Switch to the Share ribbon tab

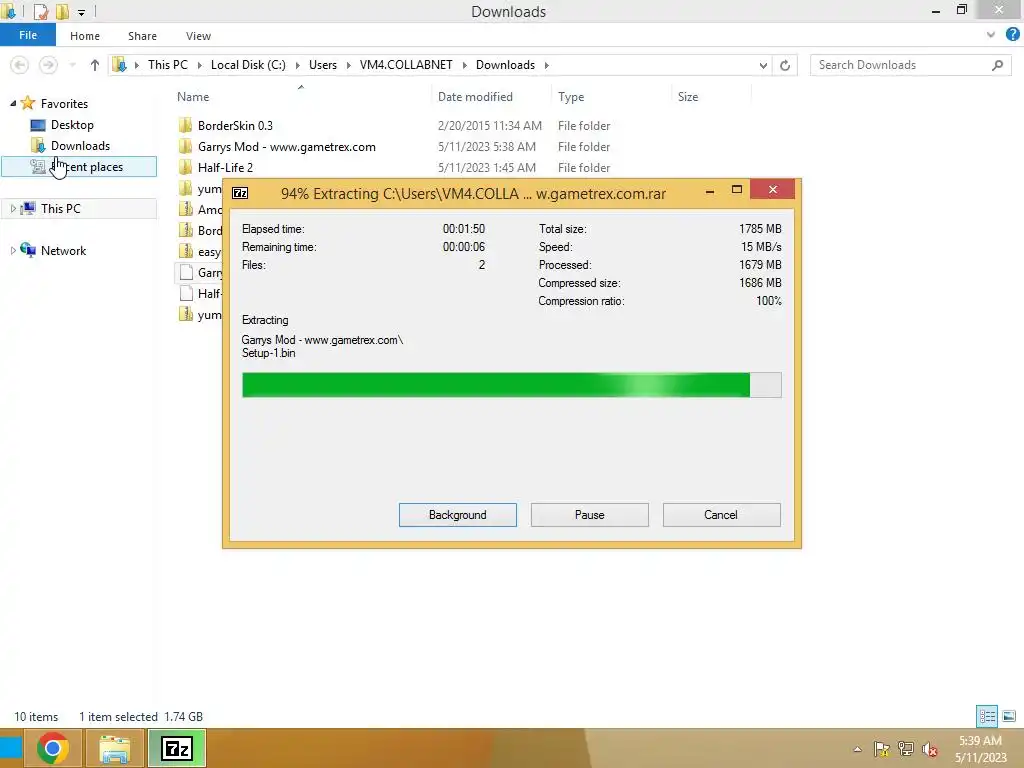pos(142,36)
